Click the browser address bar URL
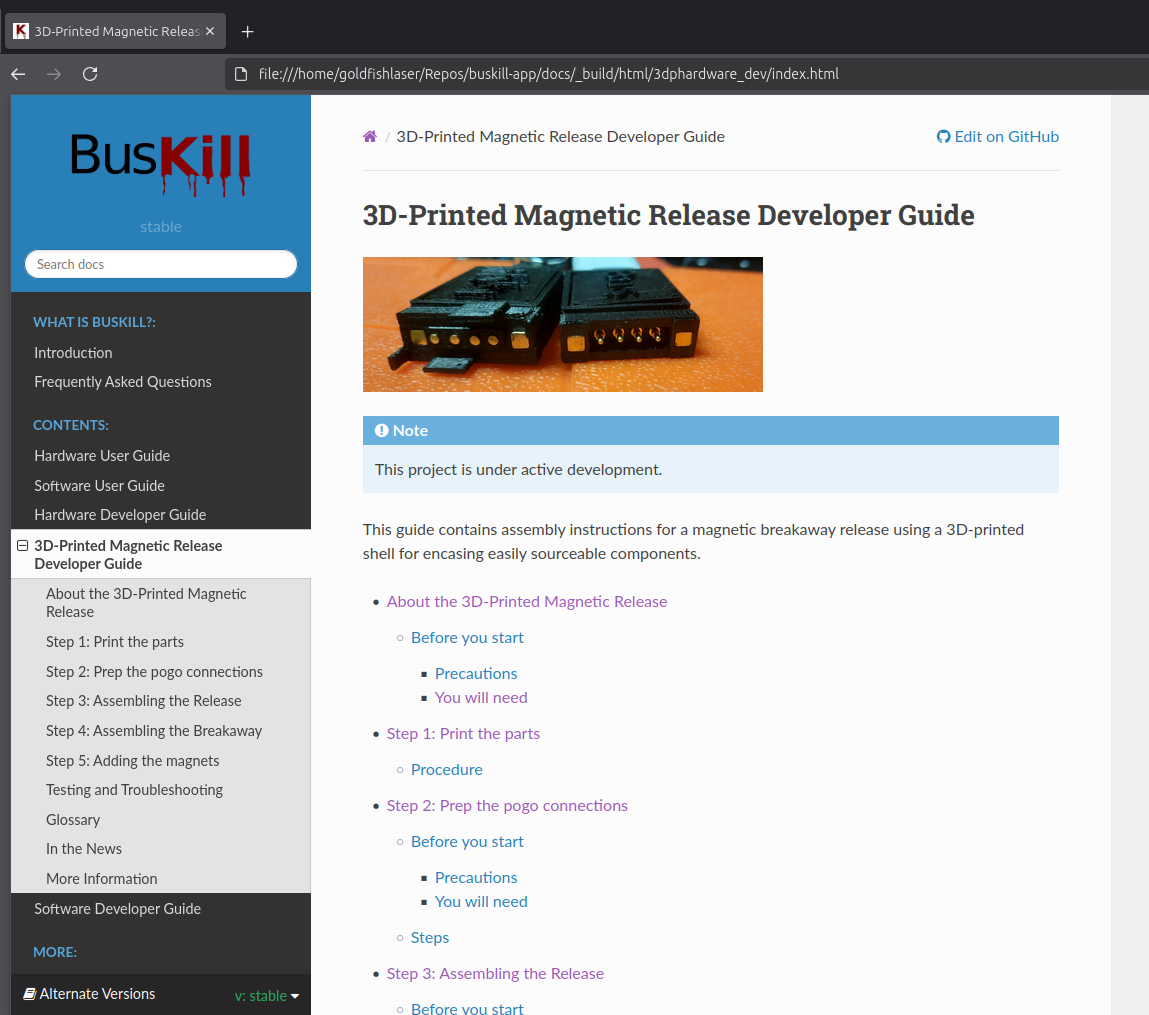The height and width of the screenshot is (1015, 1149). (x=548, y=74)
